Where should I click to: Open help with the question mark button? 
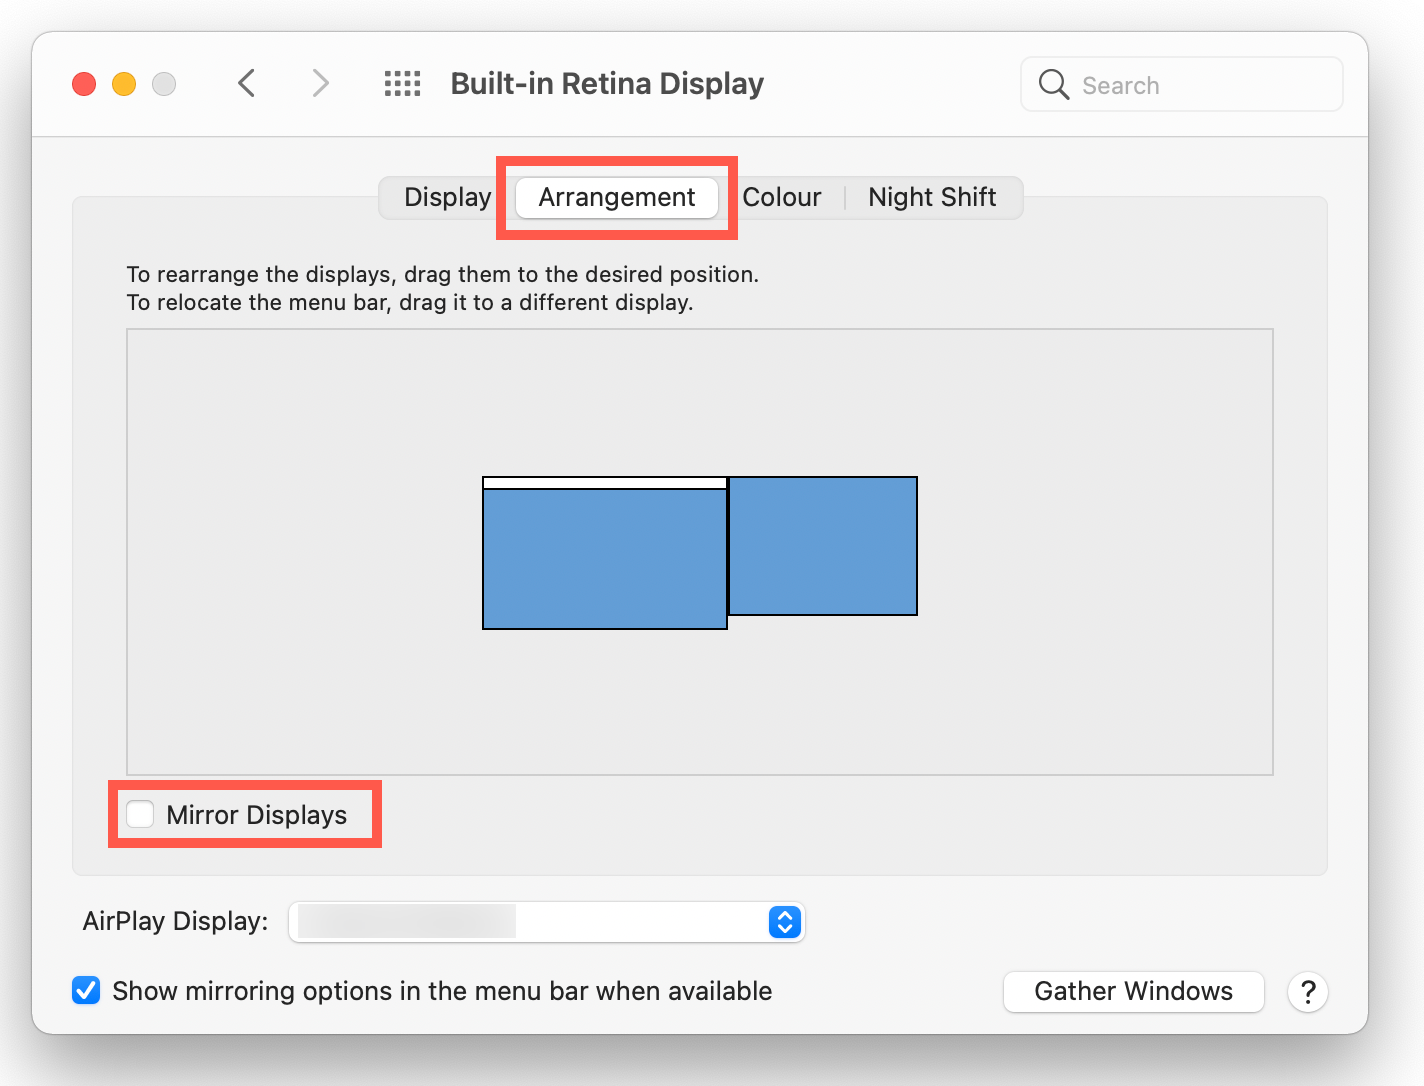(x=1307, y=992)
